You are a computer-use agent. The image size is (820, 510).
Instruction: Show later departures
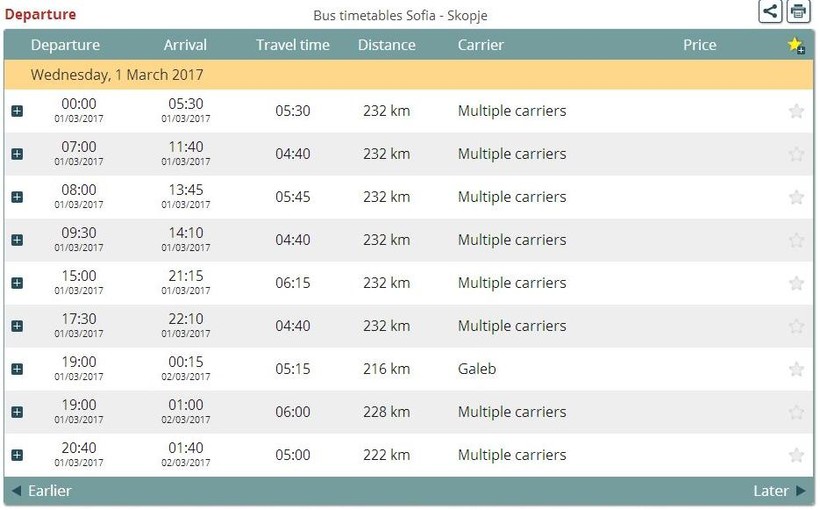point(778,491)
